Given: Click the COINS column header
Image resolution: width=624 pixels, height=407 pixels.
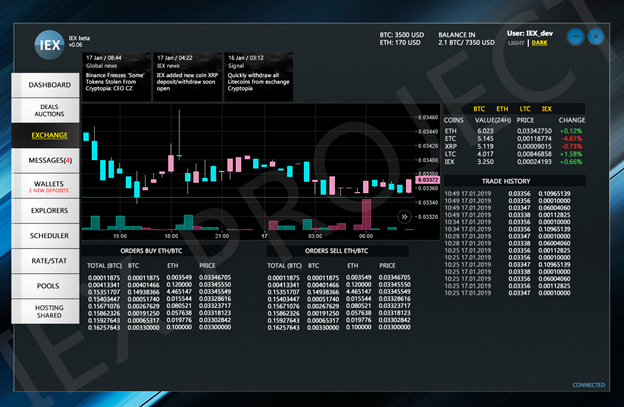Looking at the screenshot, I should click(454, 120).
